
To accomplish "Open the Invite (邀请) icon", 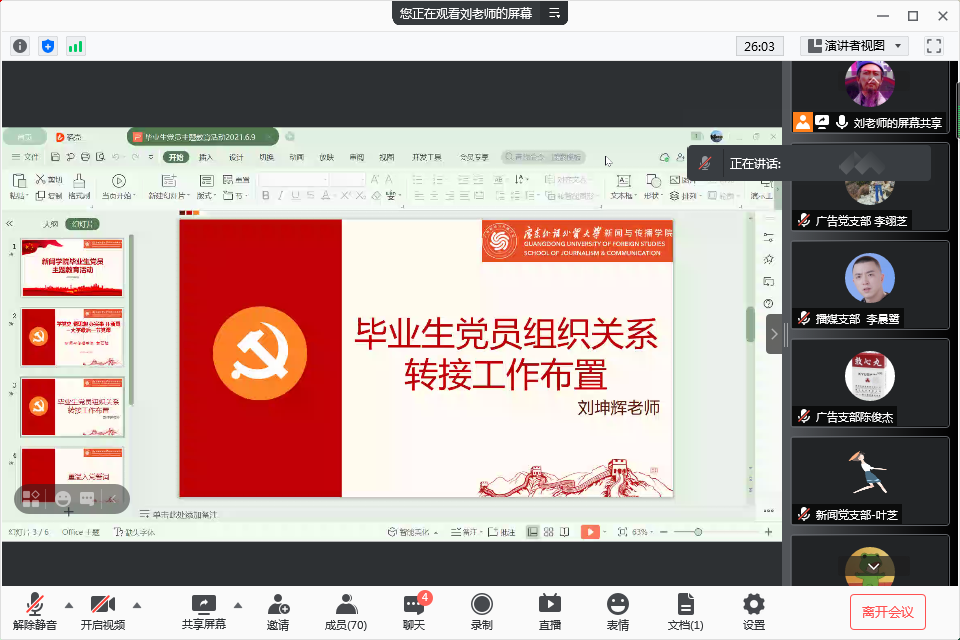I will pyautogui.click(x=278, y=611).
